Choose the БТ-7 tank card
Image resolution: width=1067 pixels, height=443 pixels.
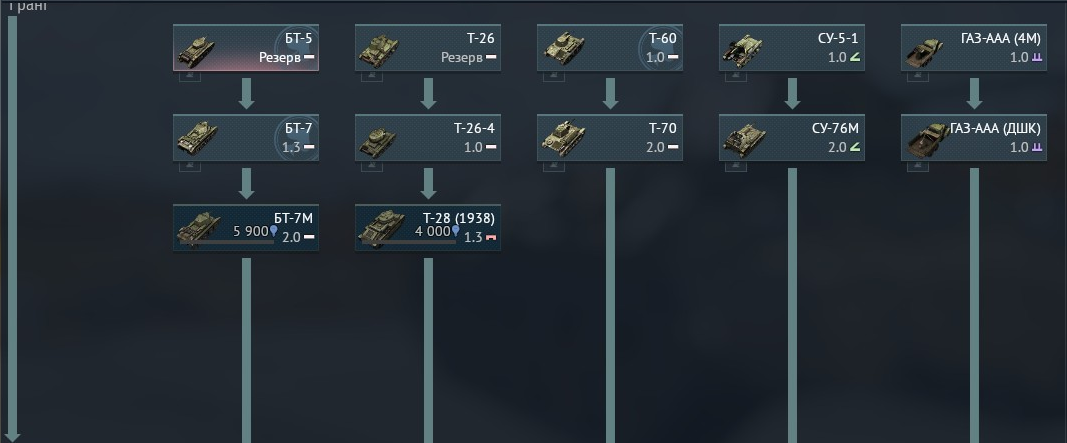pyautogui.click(x=246, y=137)
